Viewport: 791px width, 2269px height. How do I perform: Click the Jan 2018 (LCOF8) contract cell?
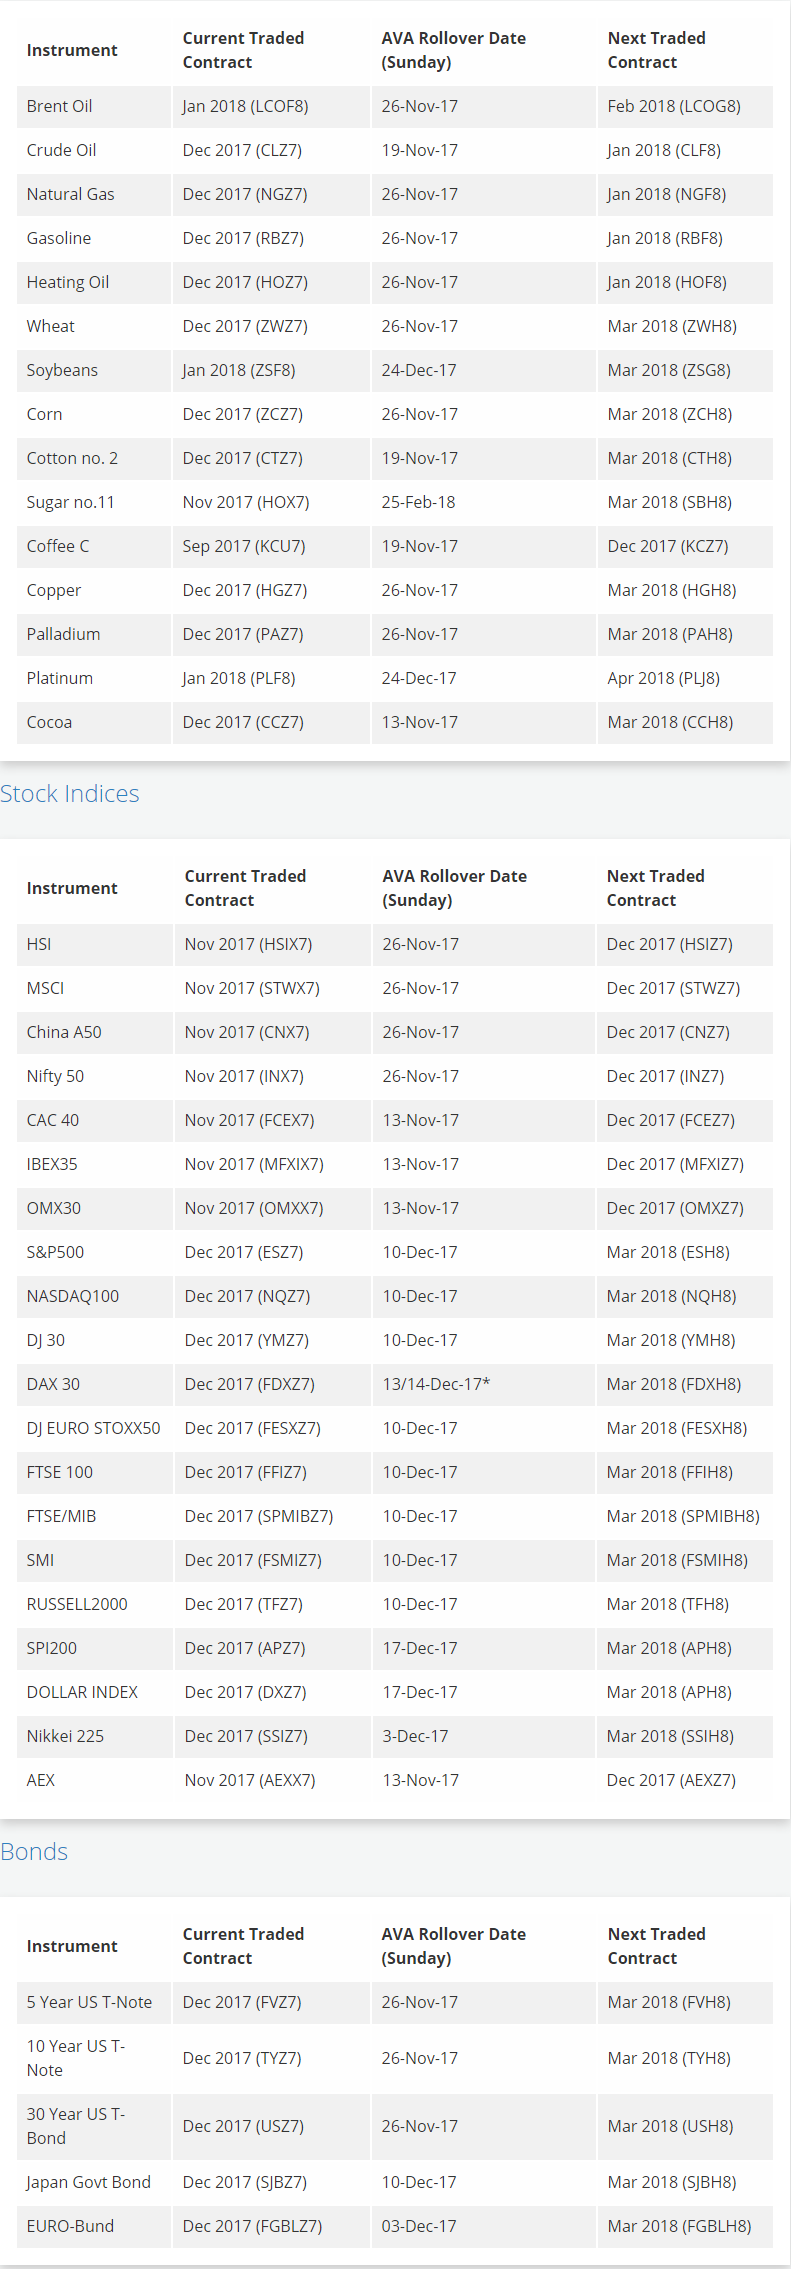[x=245, y=106]
